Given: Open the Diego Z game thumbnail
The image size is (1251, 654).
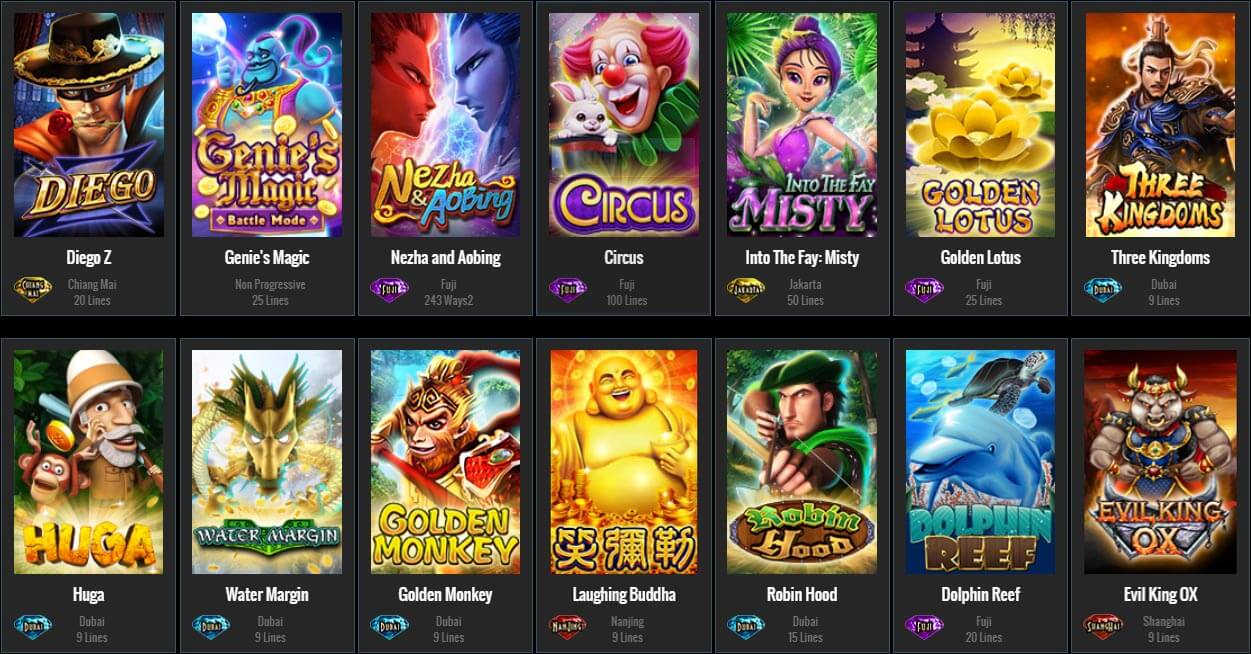Looking at the screenshot, I should pos(89,125).
